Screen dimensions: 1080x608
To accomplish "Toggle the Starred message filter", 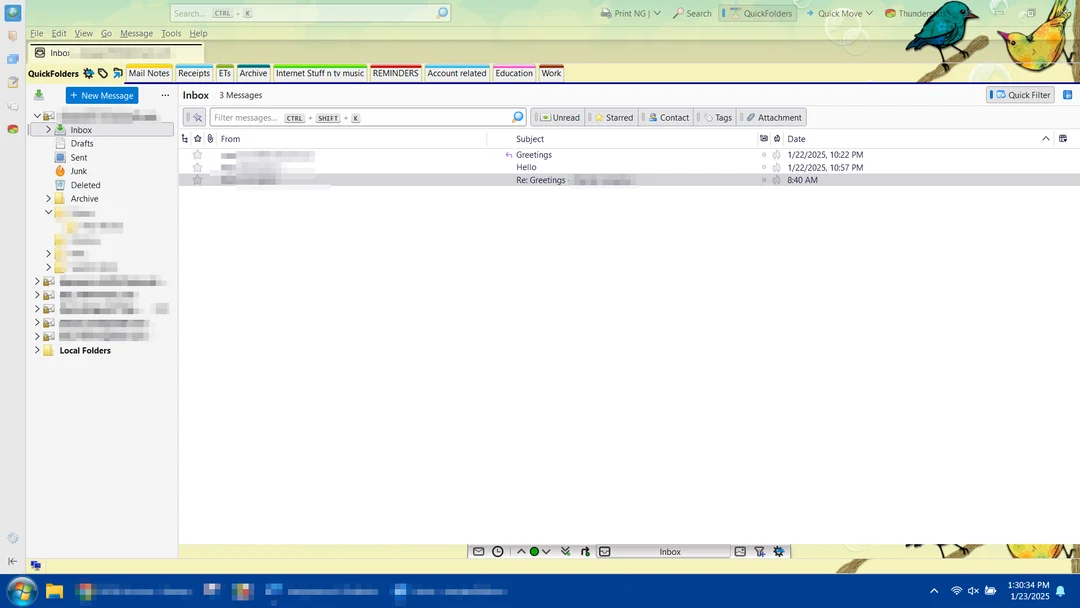I will tap(612, 117).
